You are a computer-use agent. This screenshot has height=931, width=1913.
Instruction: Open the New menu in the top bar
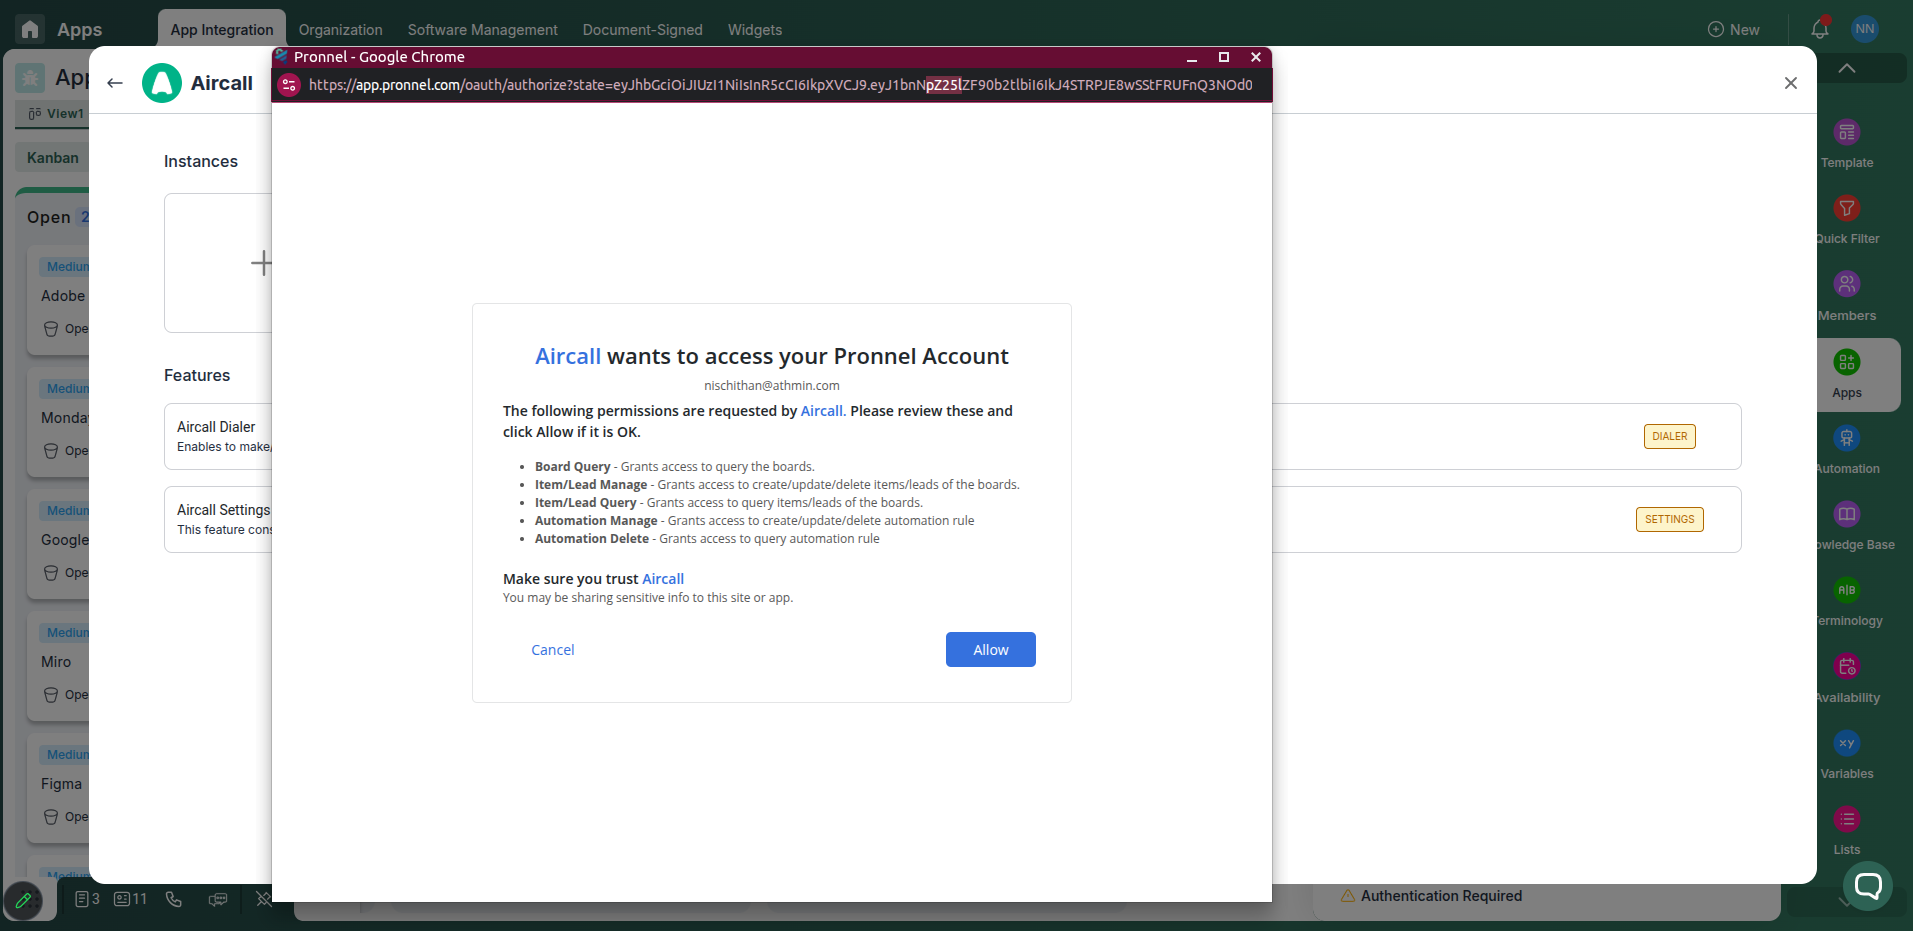point(1735,29)
